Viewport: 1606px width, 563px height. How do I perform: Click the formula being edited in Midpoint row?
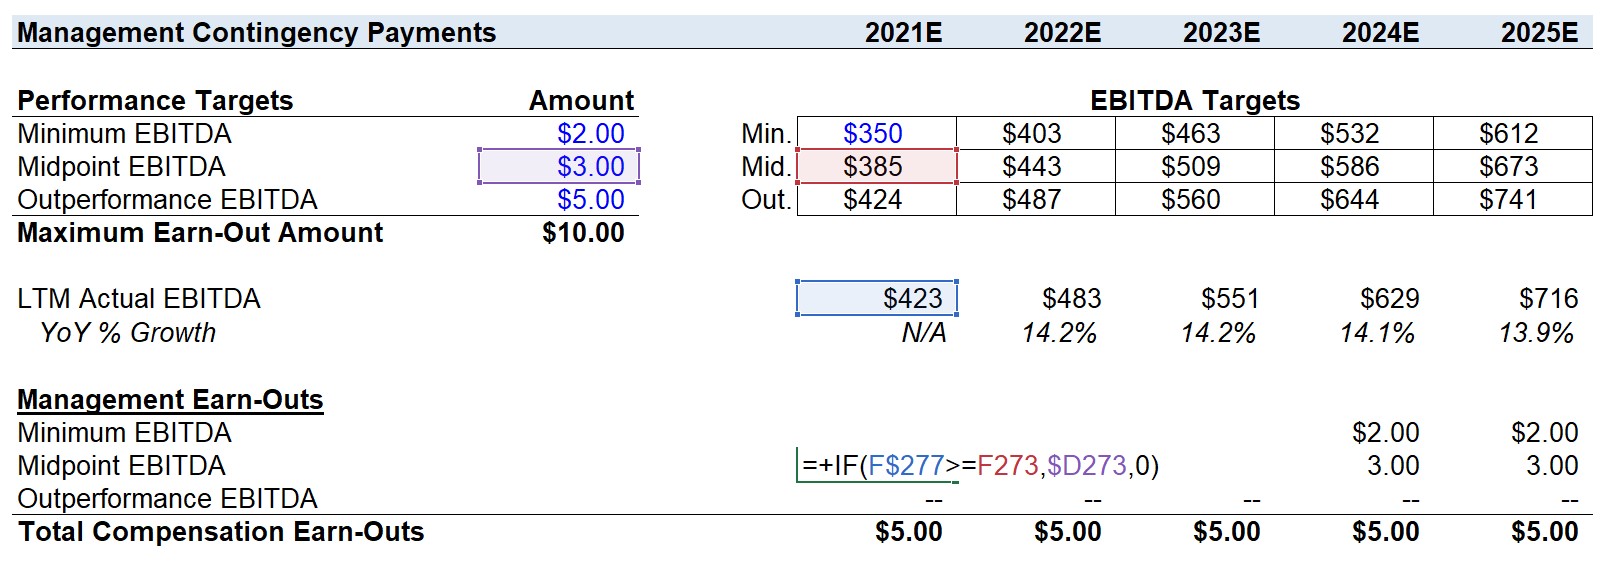tap(980, 465)
